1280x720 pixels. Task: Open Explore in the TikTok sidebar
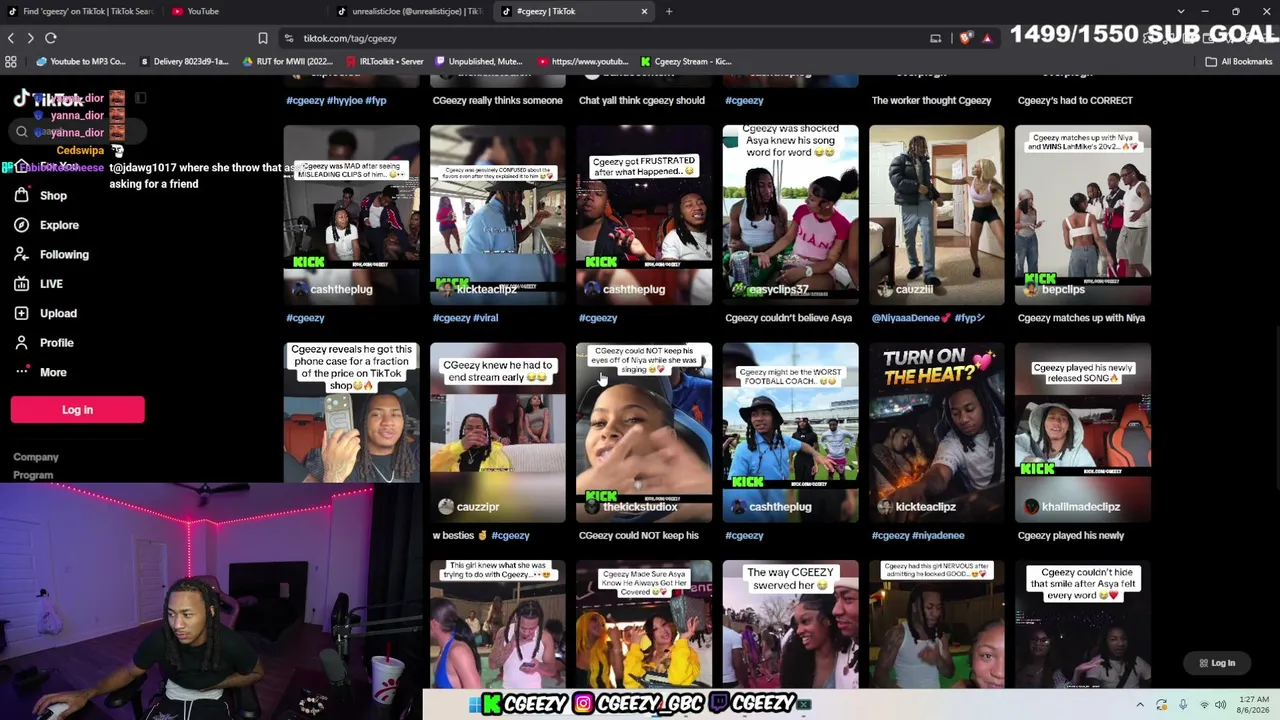pos(59,225)
